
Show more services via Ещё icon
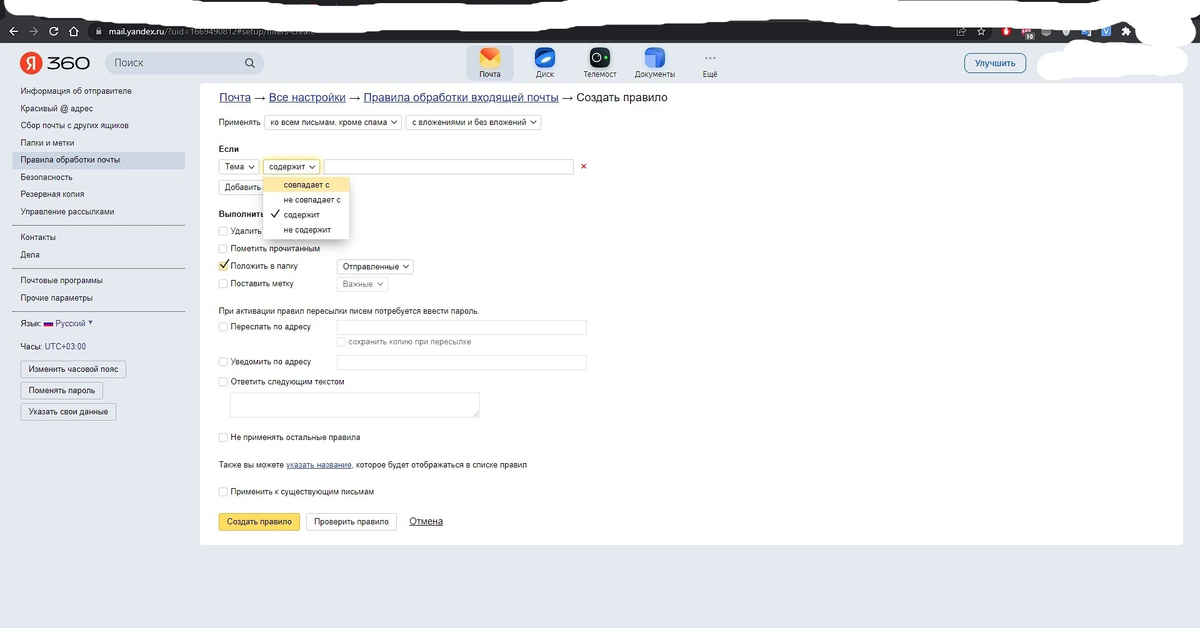click(710, 58)
